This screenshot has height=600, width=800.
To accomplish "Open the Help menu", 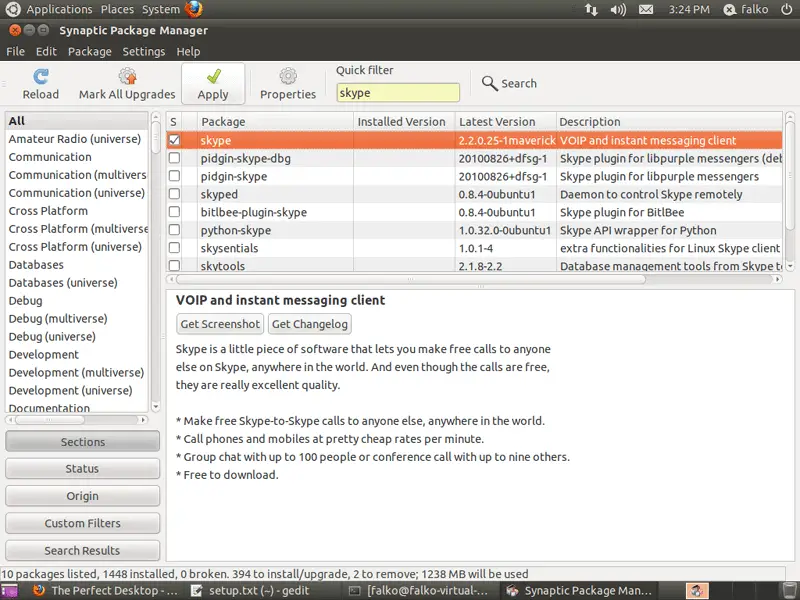I will pos(188,52).
